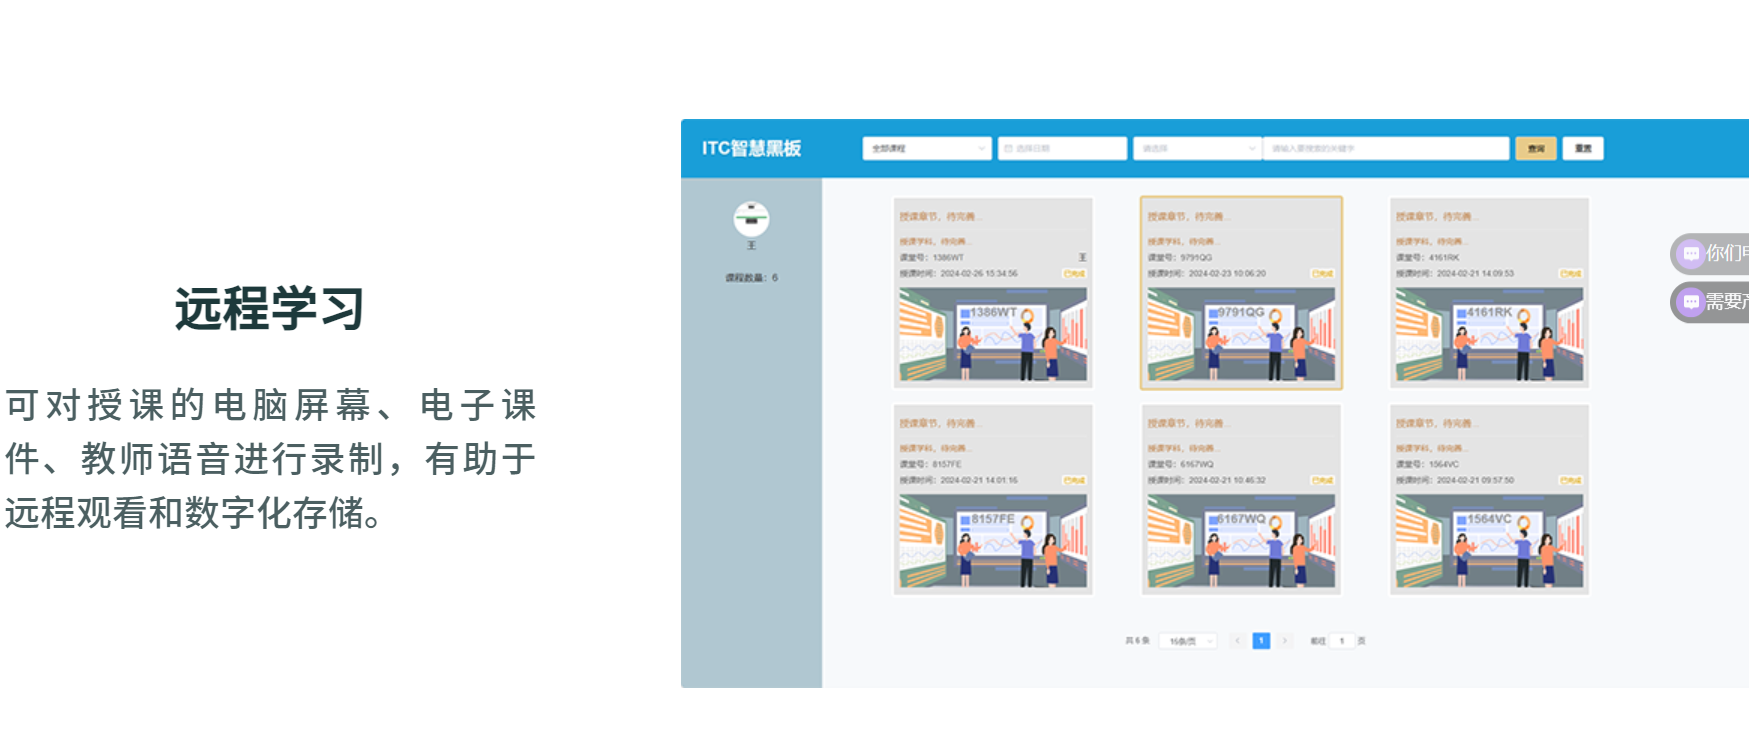Viewport: 1749px width, 735px height.
Task: Open the 9791QG course thumbnail
Action: (x=1241, y=334)
